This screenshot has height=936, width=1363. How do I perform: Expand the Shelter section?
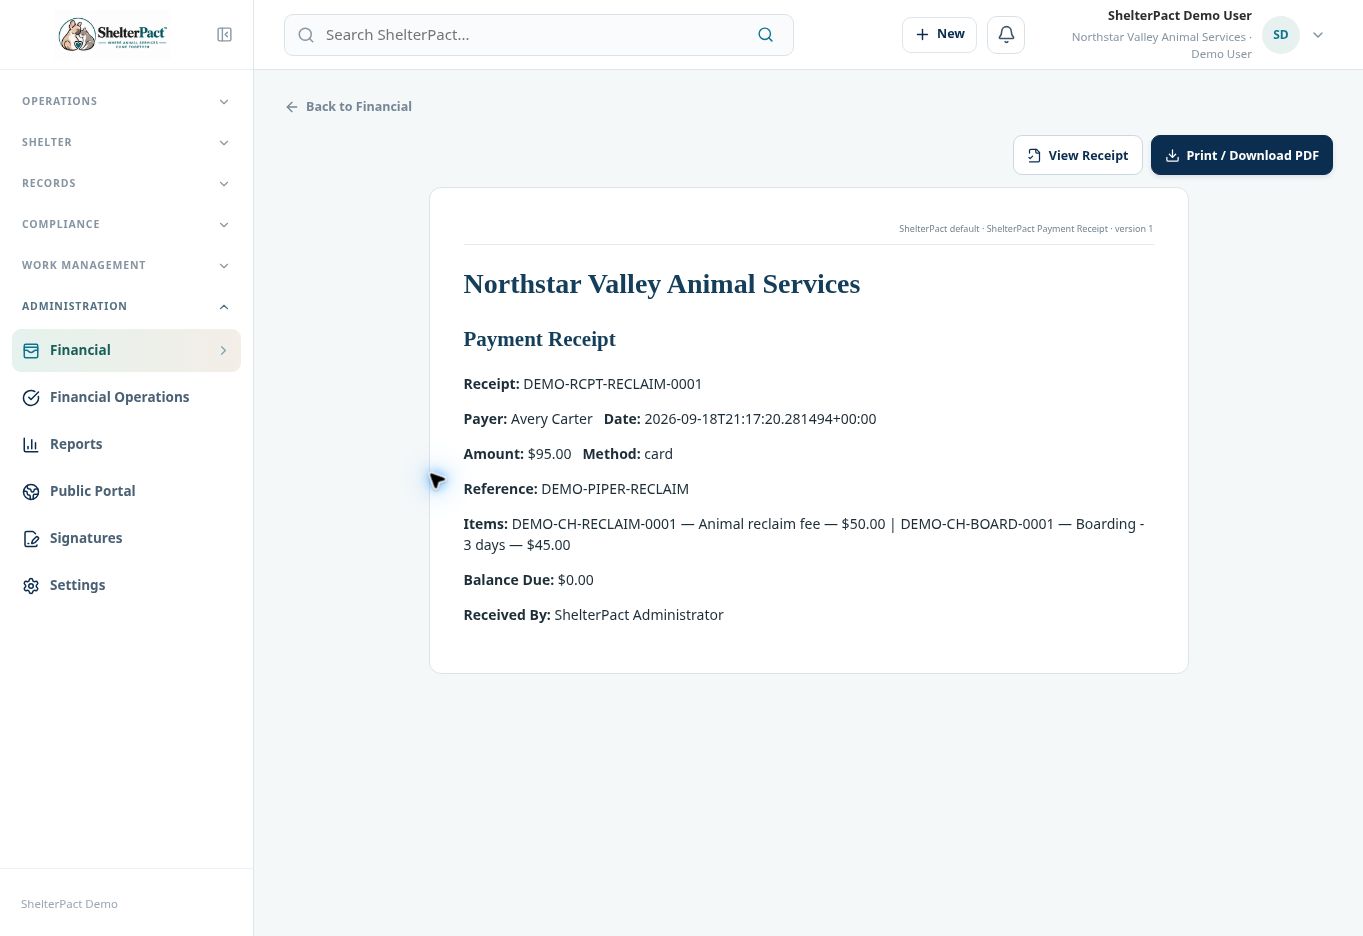pyautogui.click(x=126, y=142)
